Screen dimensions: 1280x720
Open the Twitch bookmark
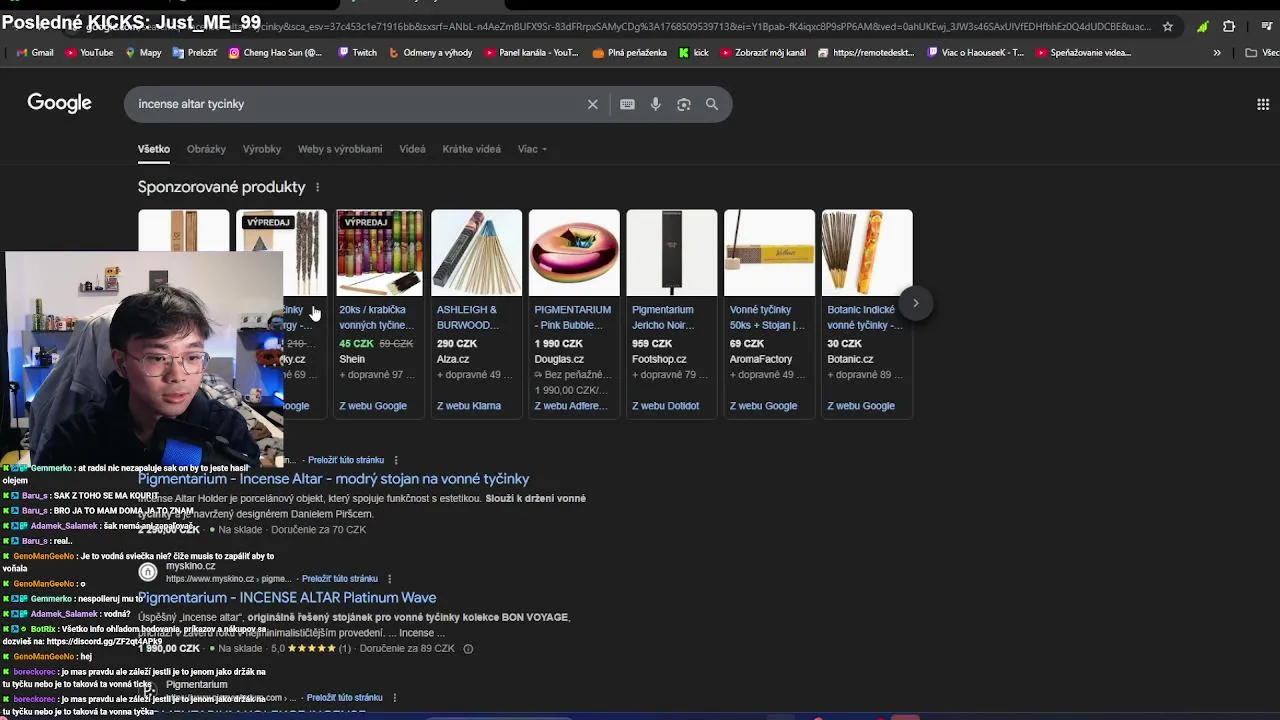coord(357,53)
